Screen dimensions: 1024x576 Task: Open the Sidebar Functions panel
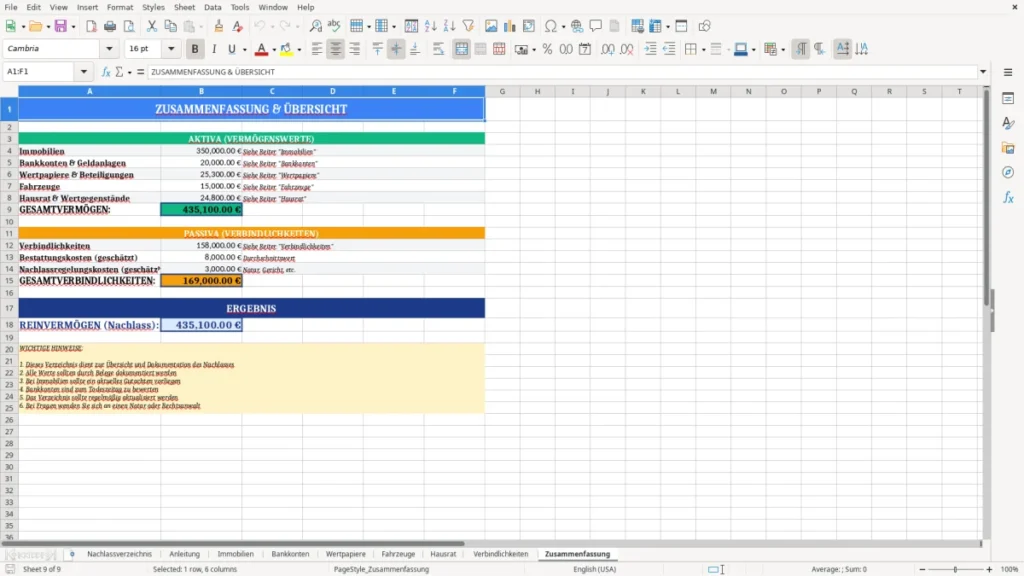(1008, 197)
